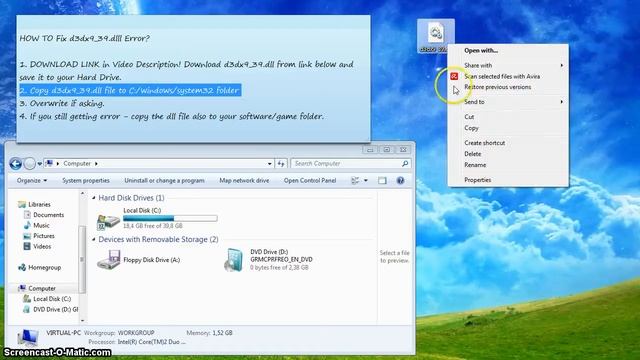Minimize the Explorer window
Viewport: 640px width, 360px height.
370,150
